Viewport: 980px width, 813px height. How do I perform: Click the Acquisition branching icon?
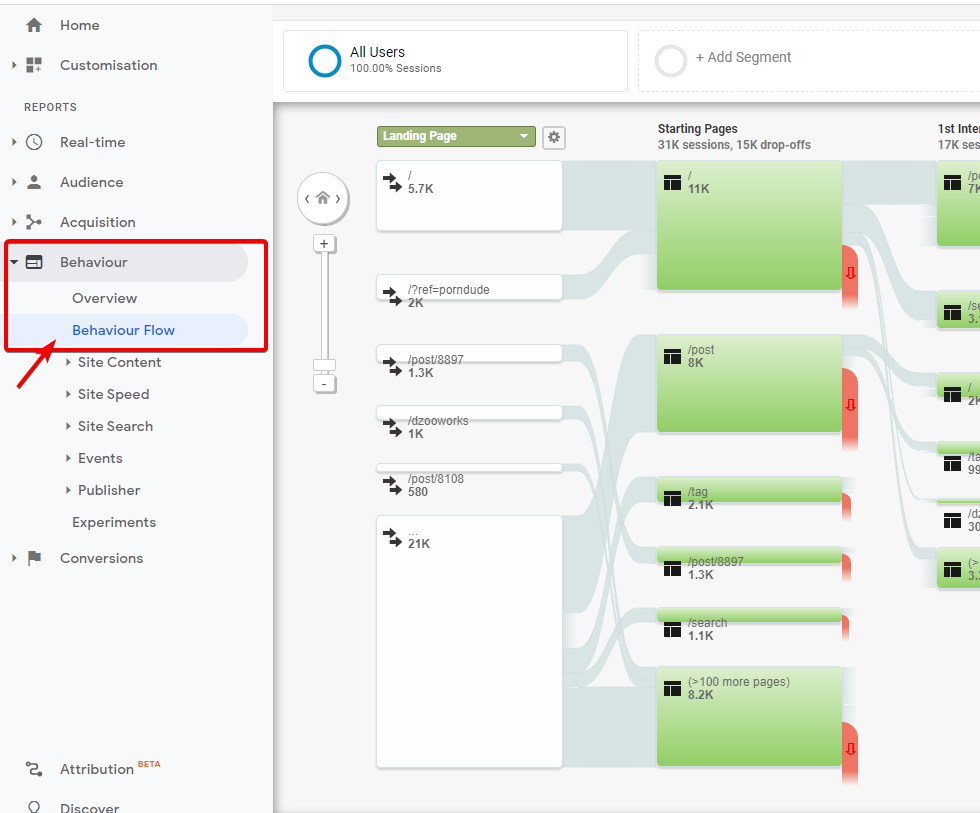click(34, 222)
